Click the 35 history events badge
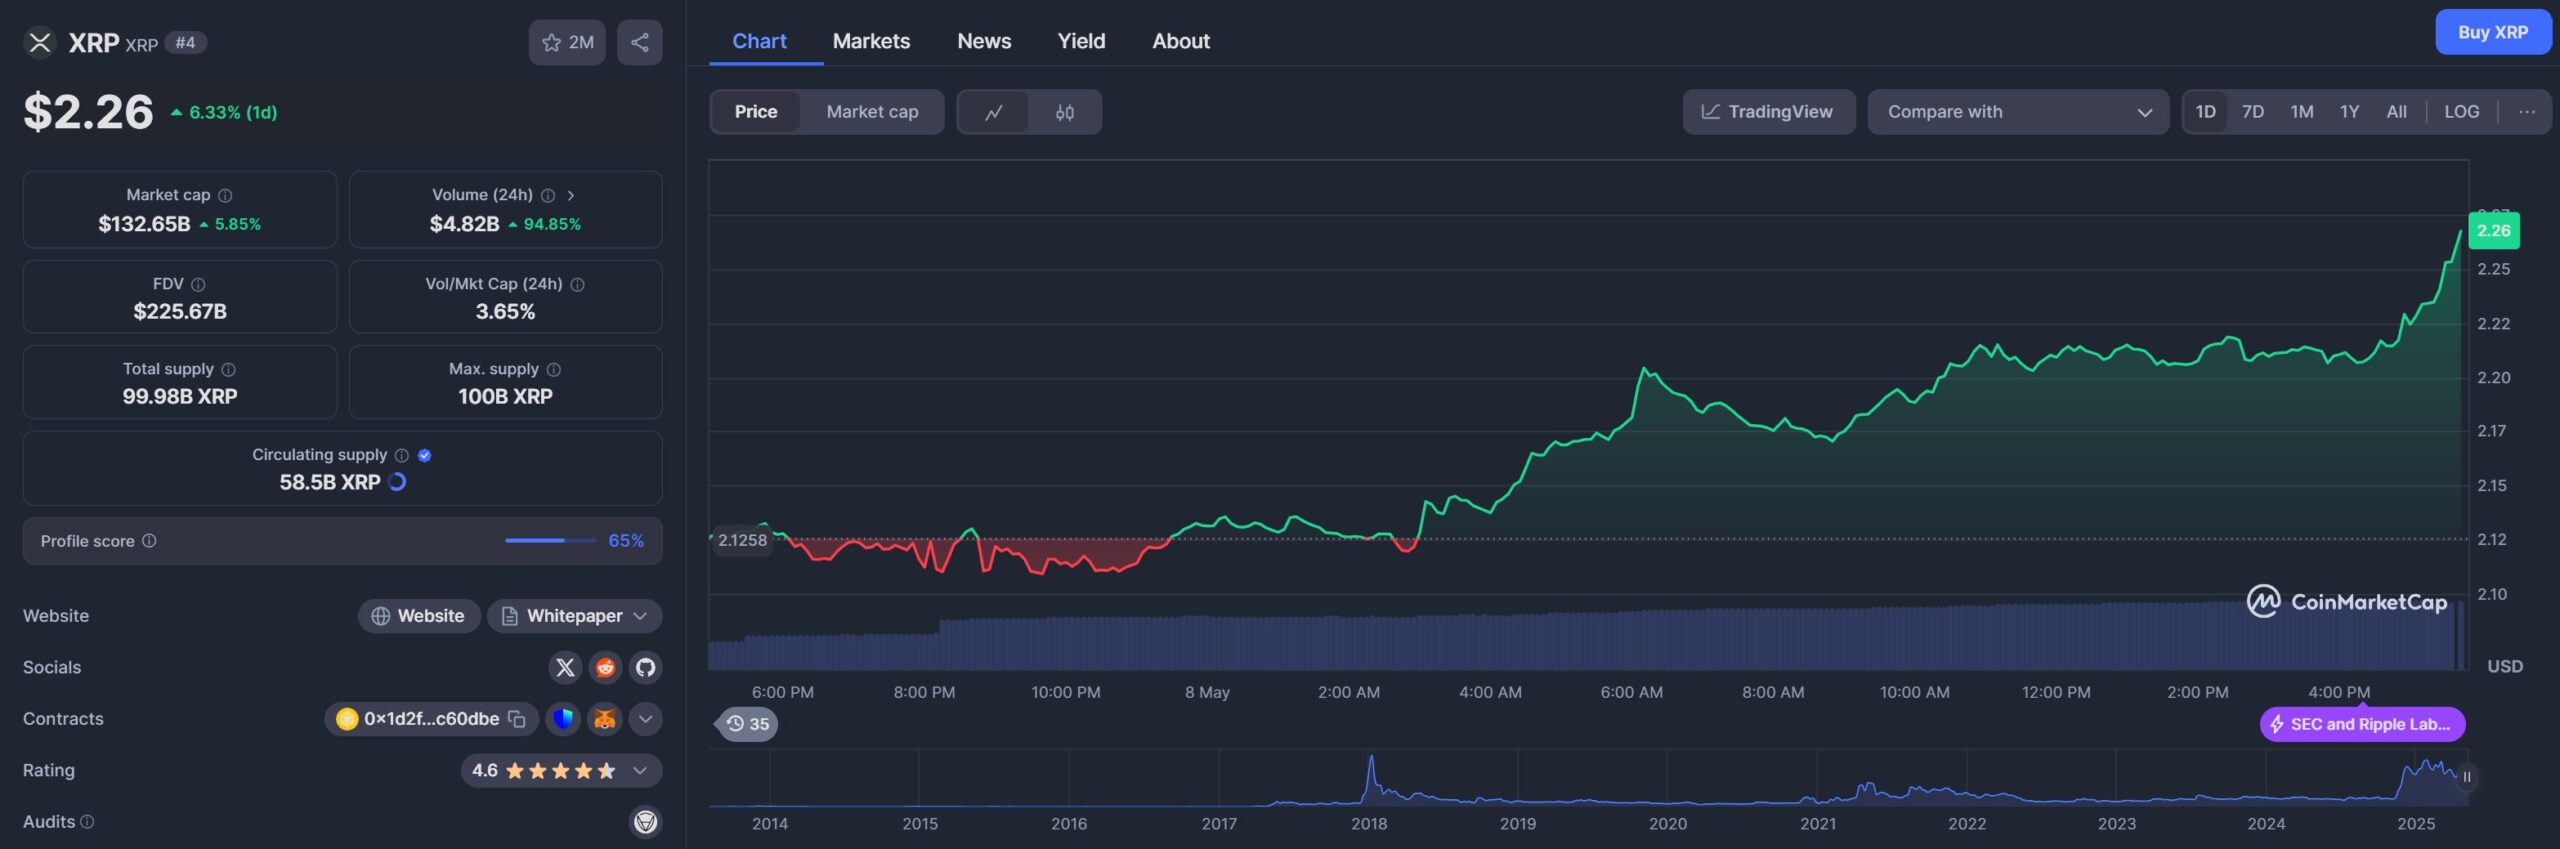 (747, 724)
